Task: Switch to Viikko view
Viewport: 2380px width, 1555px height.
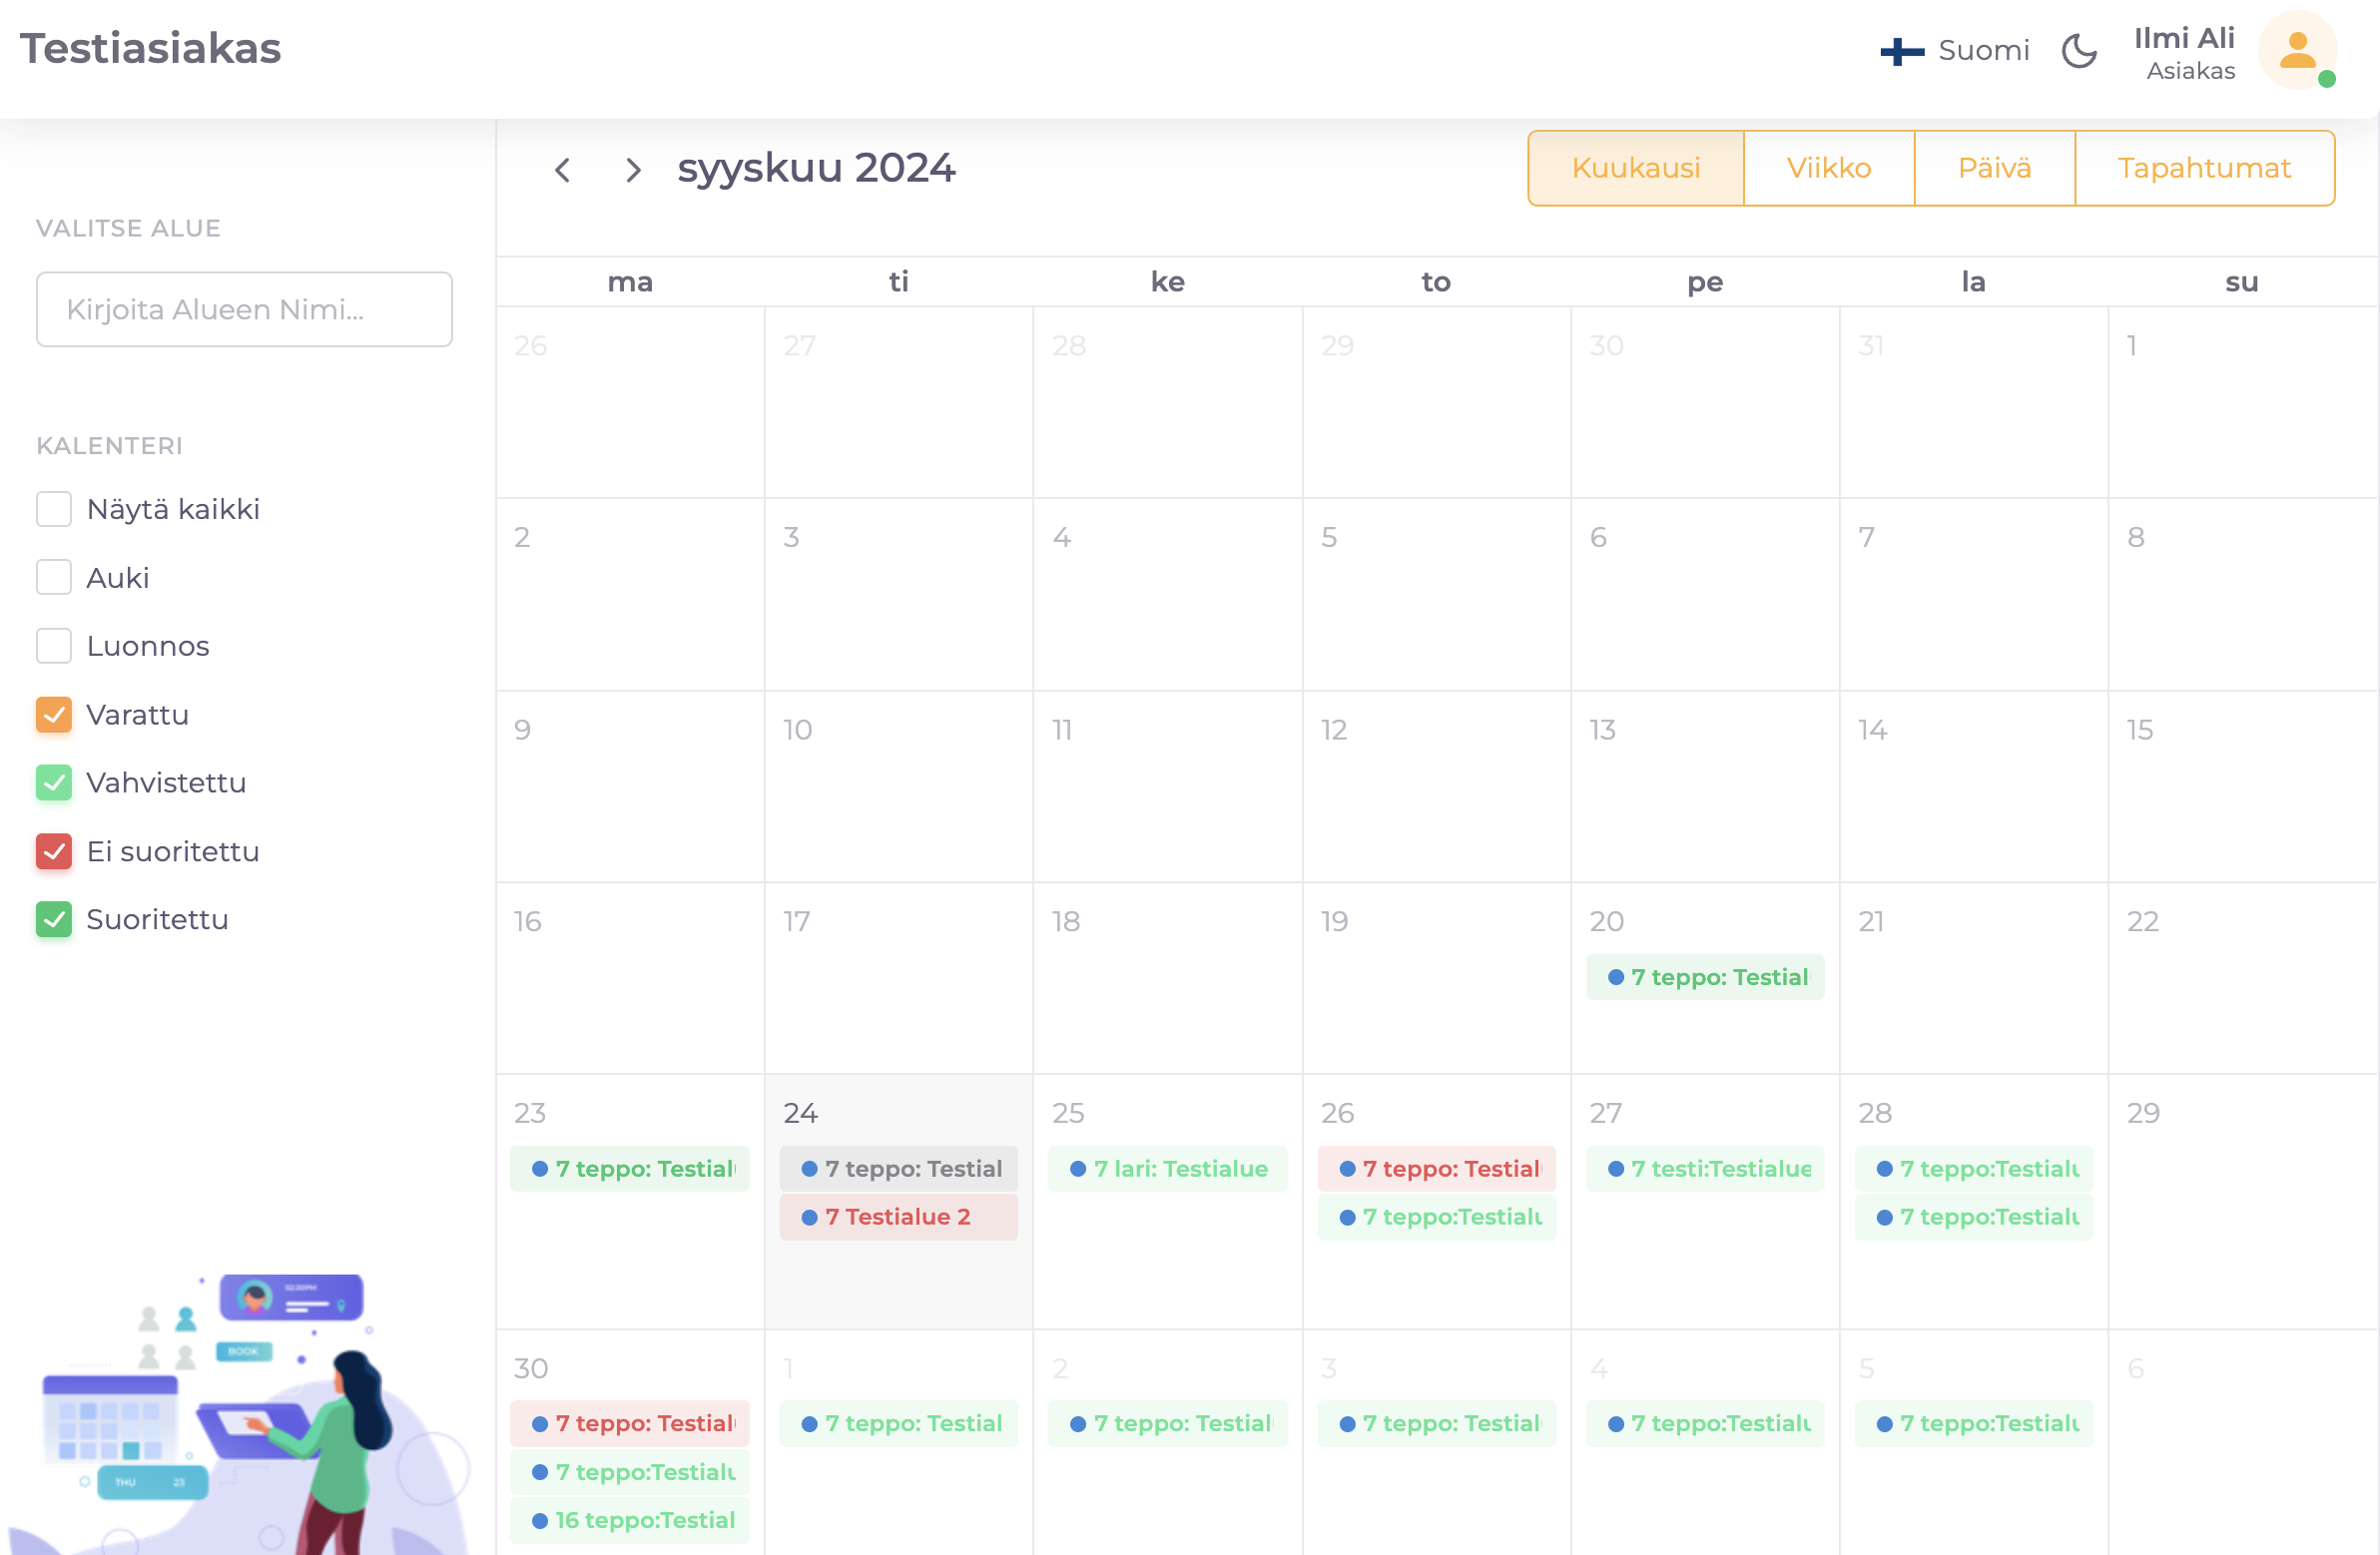Action: click(1828, 168)
